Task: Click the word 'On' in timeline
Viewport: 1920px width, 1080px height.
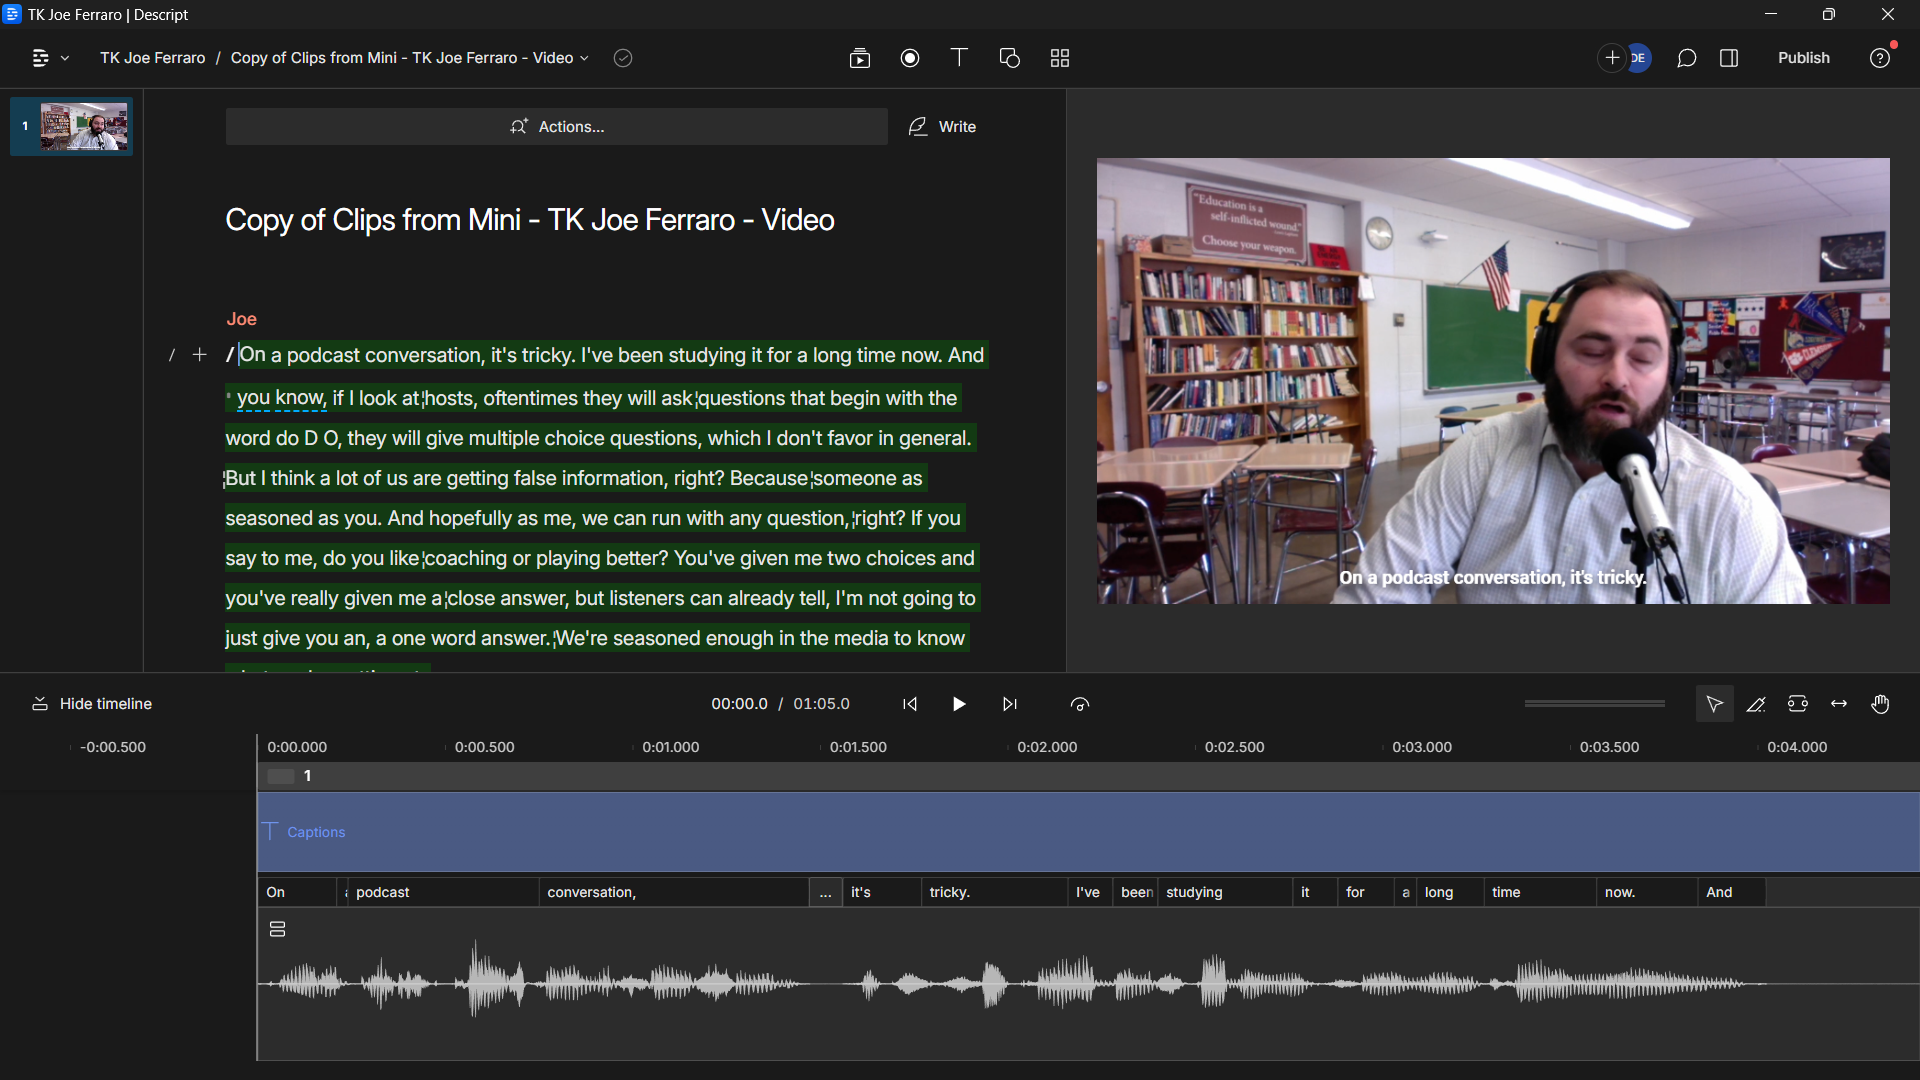Action: click(x=297, y=892)
